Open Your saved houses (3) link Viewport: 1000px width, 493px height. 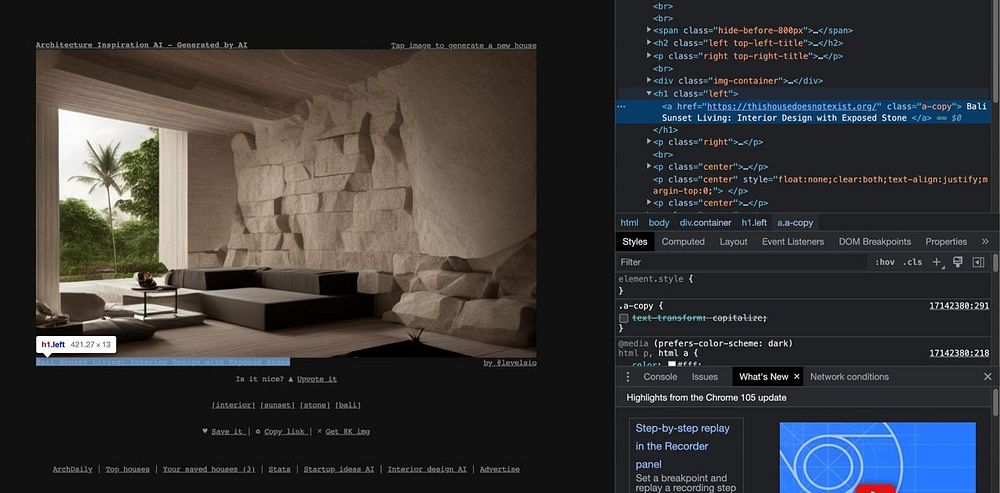209,469
